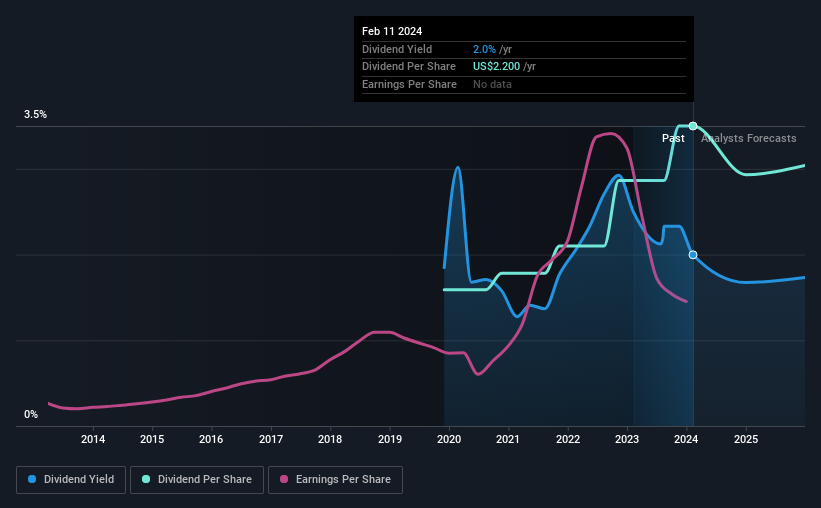Image resolution: width=821 pixels, height=508 pixels.
Task: Click the pink Earnings Per Share legend dot
Action: pyautogui.click(x=284, y=479)
